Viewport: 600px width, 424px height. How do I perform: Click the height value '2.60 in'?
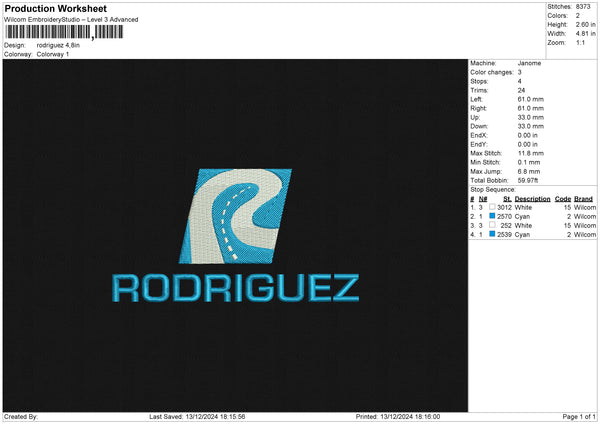coord(585,24)
